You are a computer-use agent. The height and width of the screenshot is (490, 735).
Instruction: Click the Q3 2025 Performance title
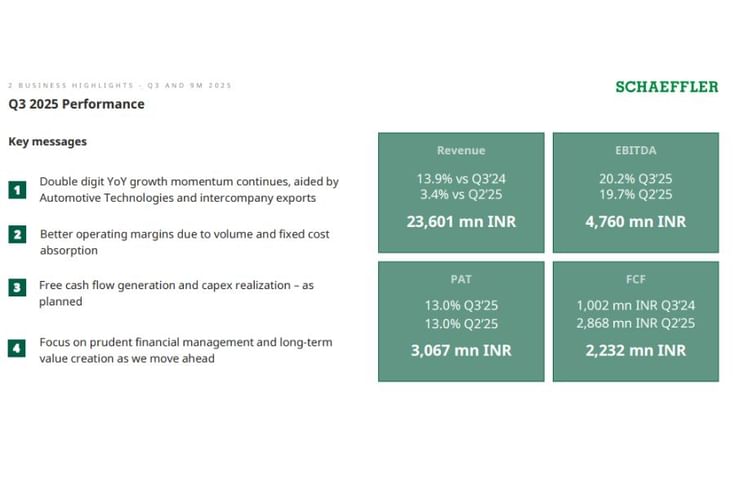[76, 104]
